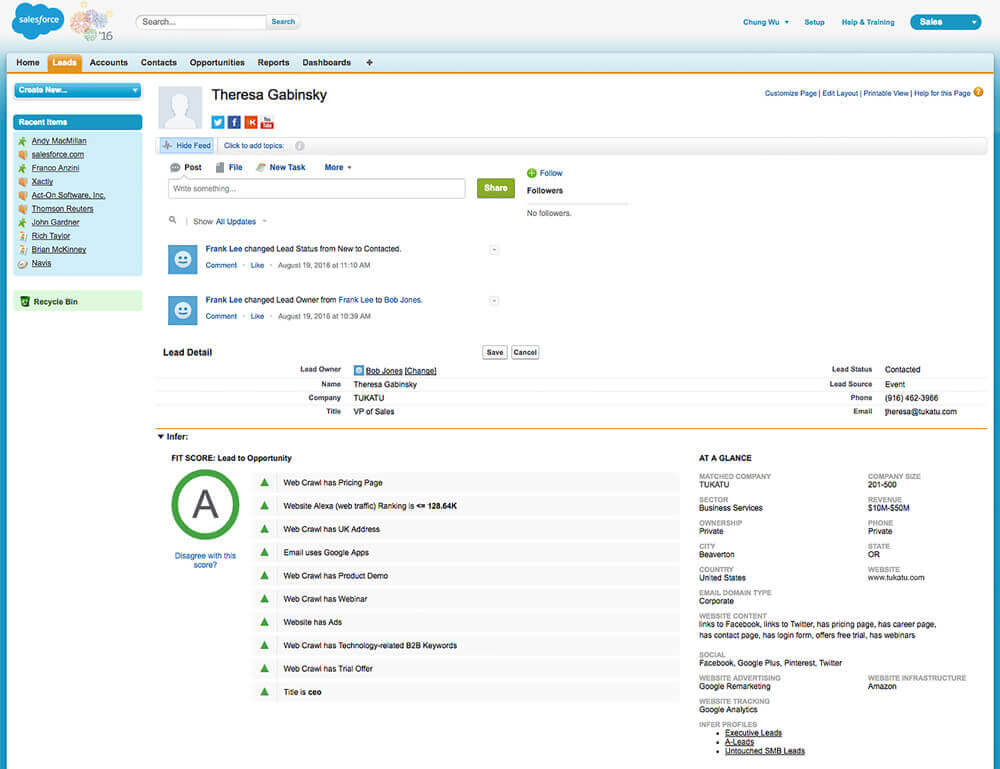Image resolution: width=1000 pixels, height=769 pixels.
Task: Open Help & Training link
Action: pyautogui.click(x=868, y=22)
